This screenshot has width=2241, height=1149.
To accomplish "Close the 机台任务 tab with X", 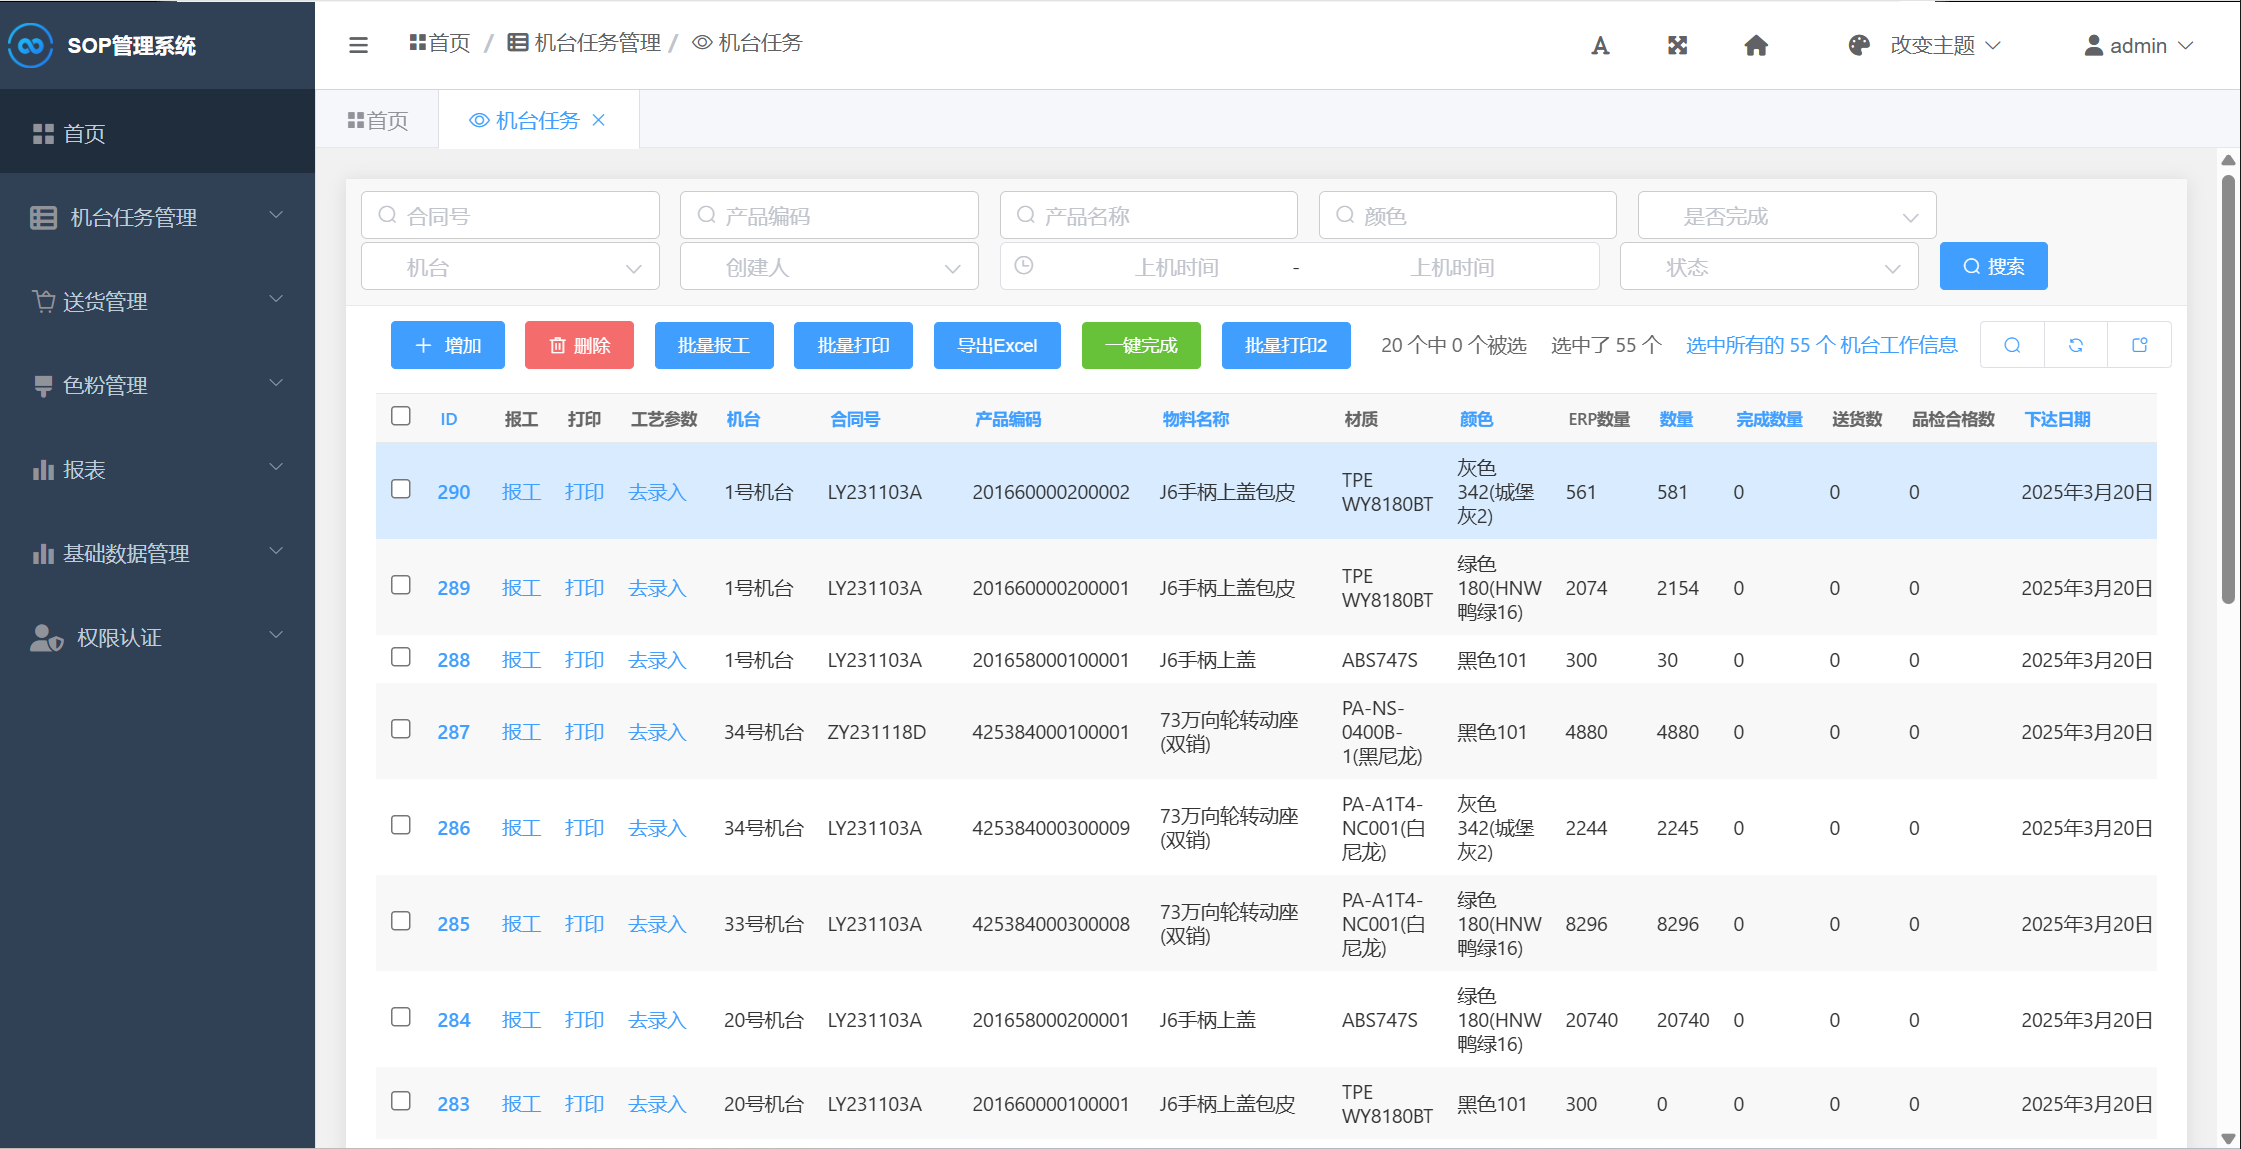I will click(599, 120).
